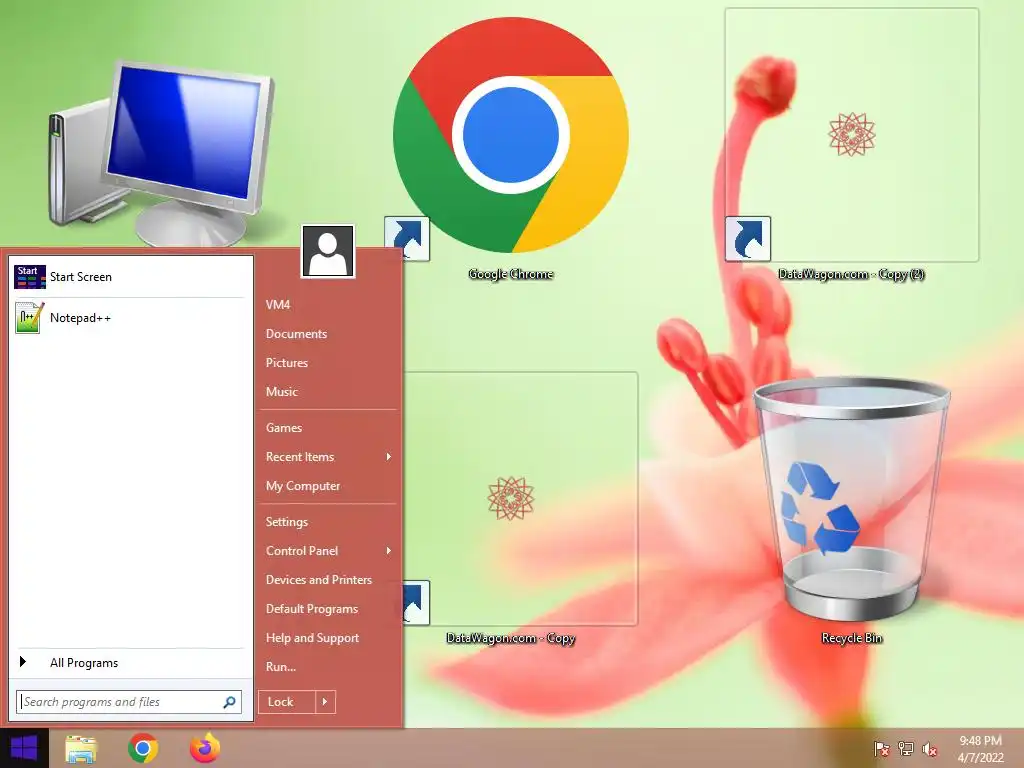This screenshot has width=1024, height=768.
Task: Open Documents from start menu
Action: (x=296, y=334)
